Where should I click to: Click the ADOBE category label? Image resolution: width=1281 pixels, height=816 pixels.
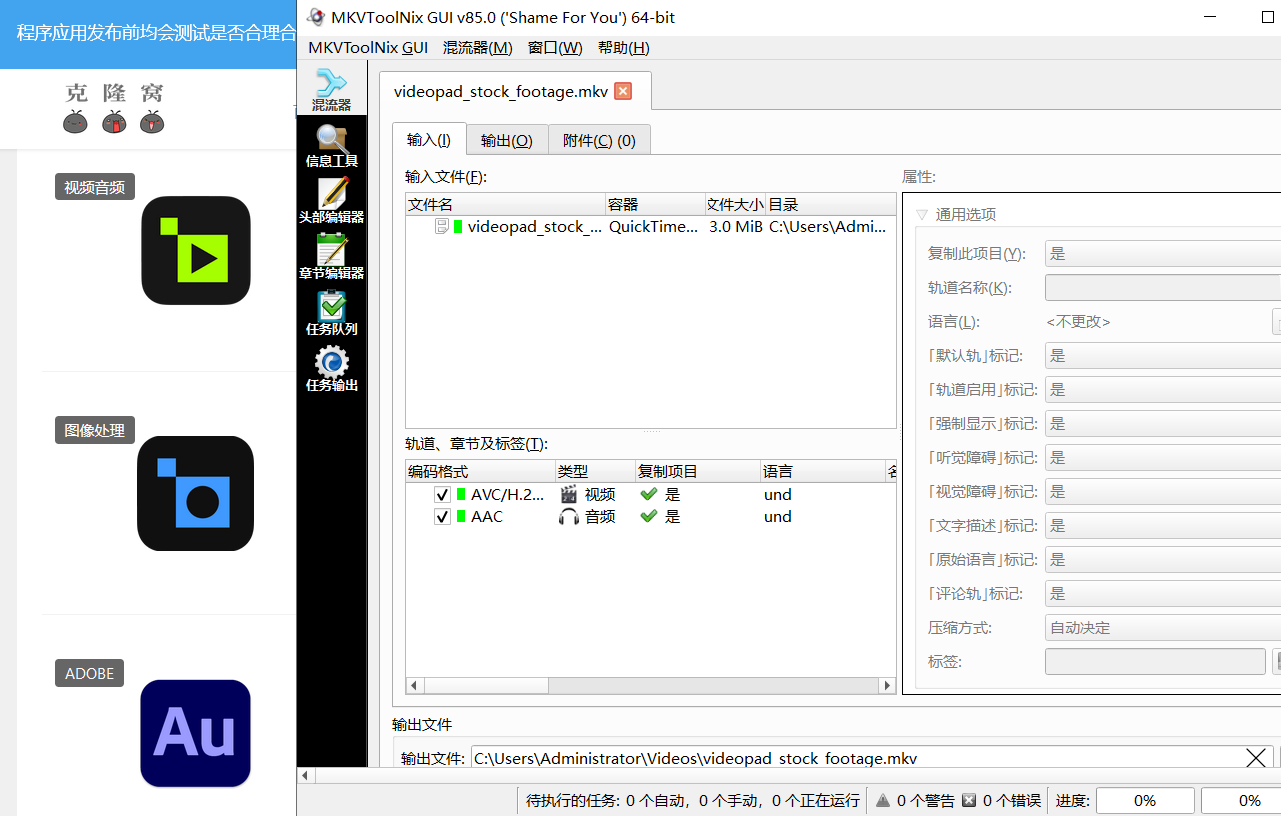tap(89, 673)
